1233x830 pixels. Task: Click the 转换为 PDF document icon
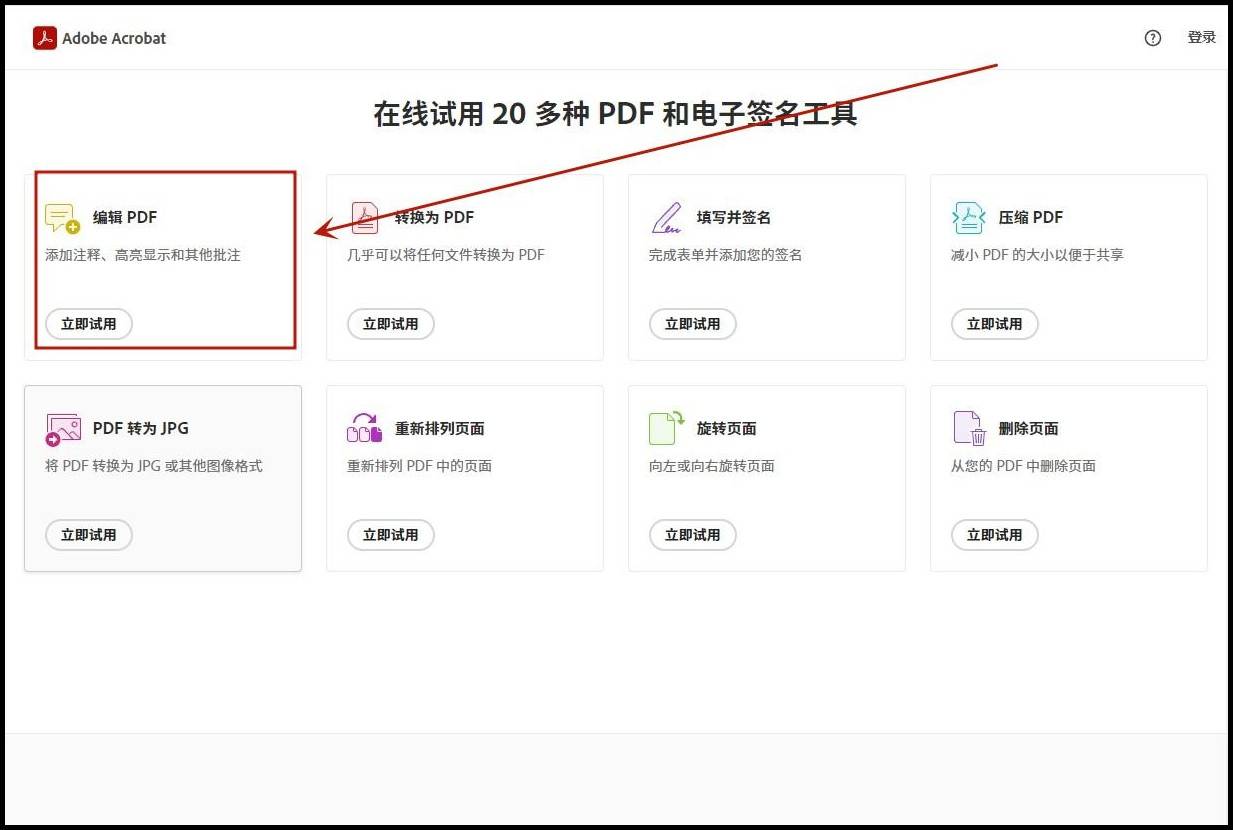click(364, 217)
